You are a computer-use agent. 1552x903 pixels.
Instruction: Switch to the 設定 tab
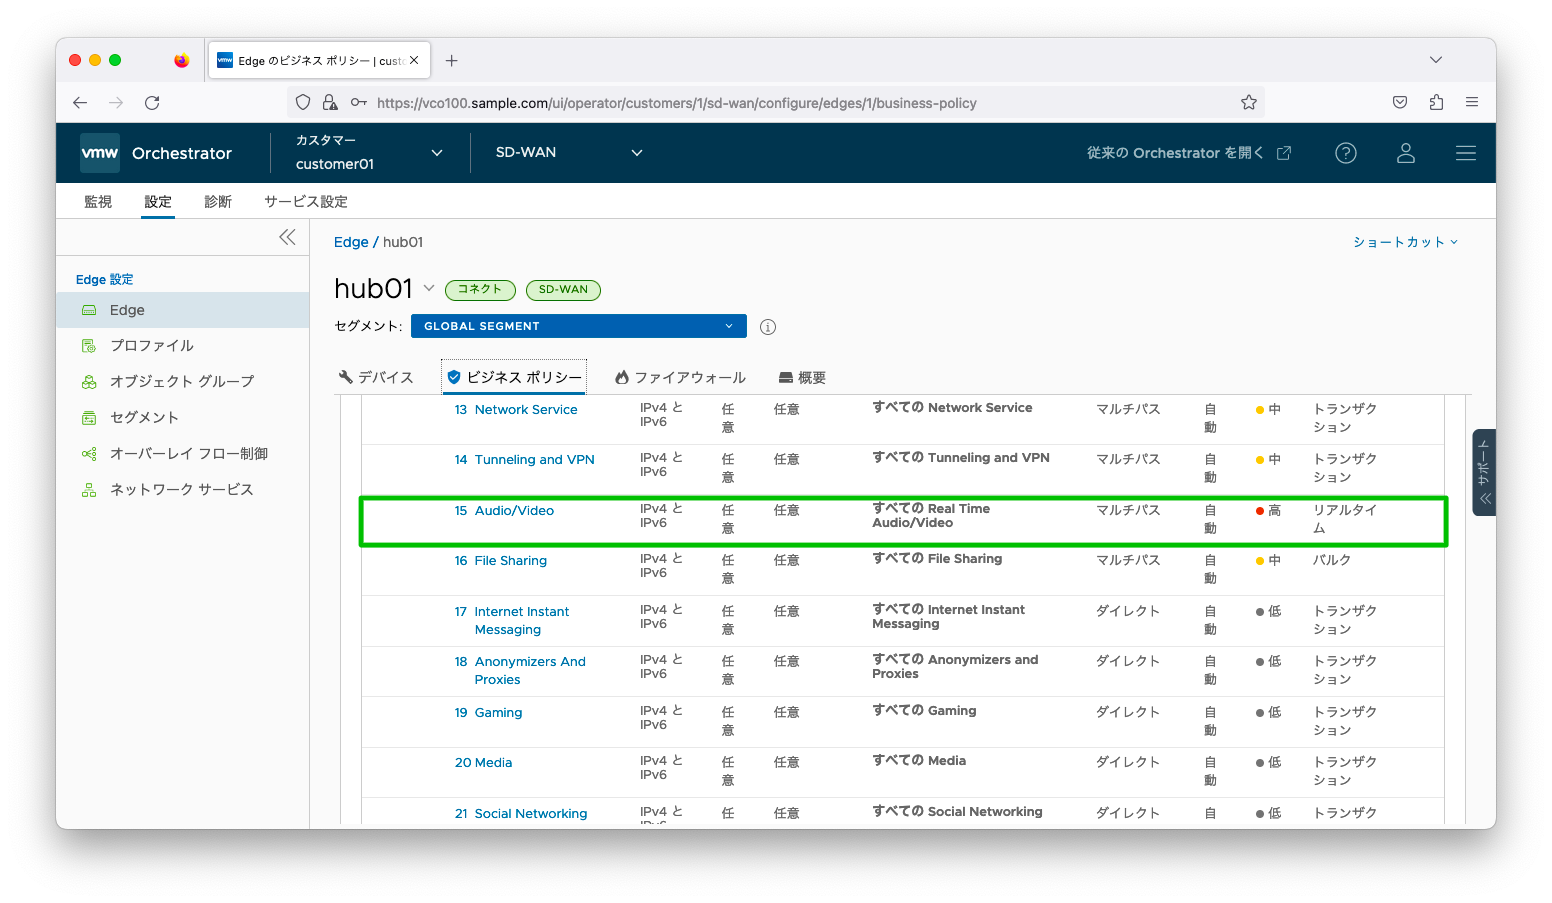tap(158, 201)
